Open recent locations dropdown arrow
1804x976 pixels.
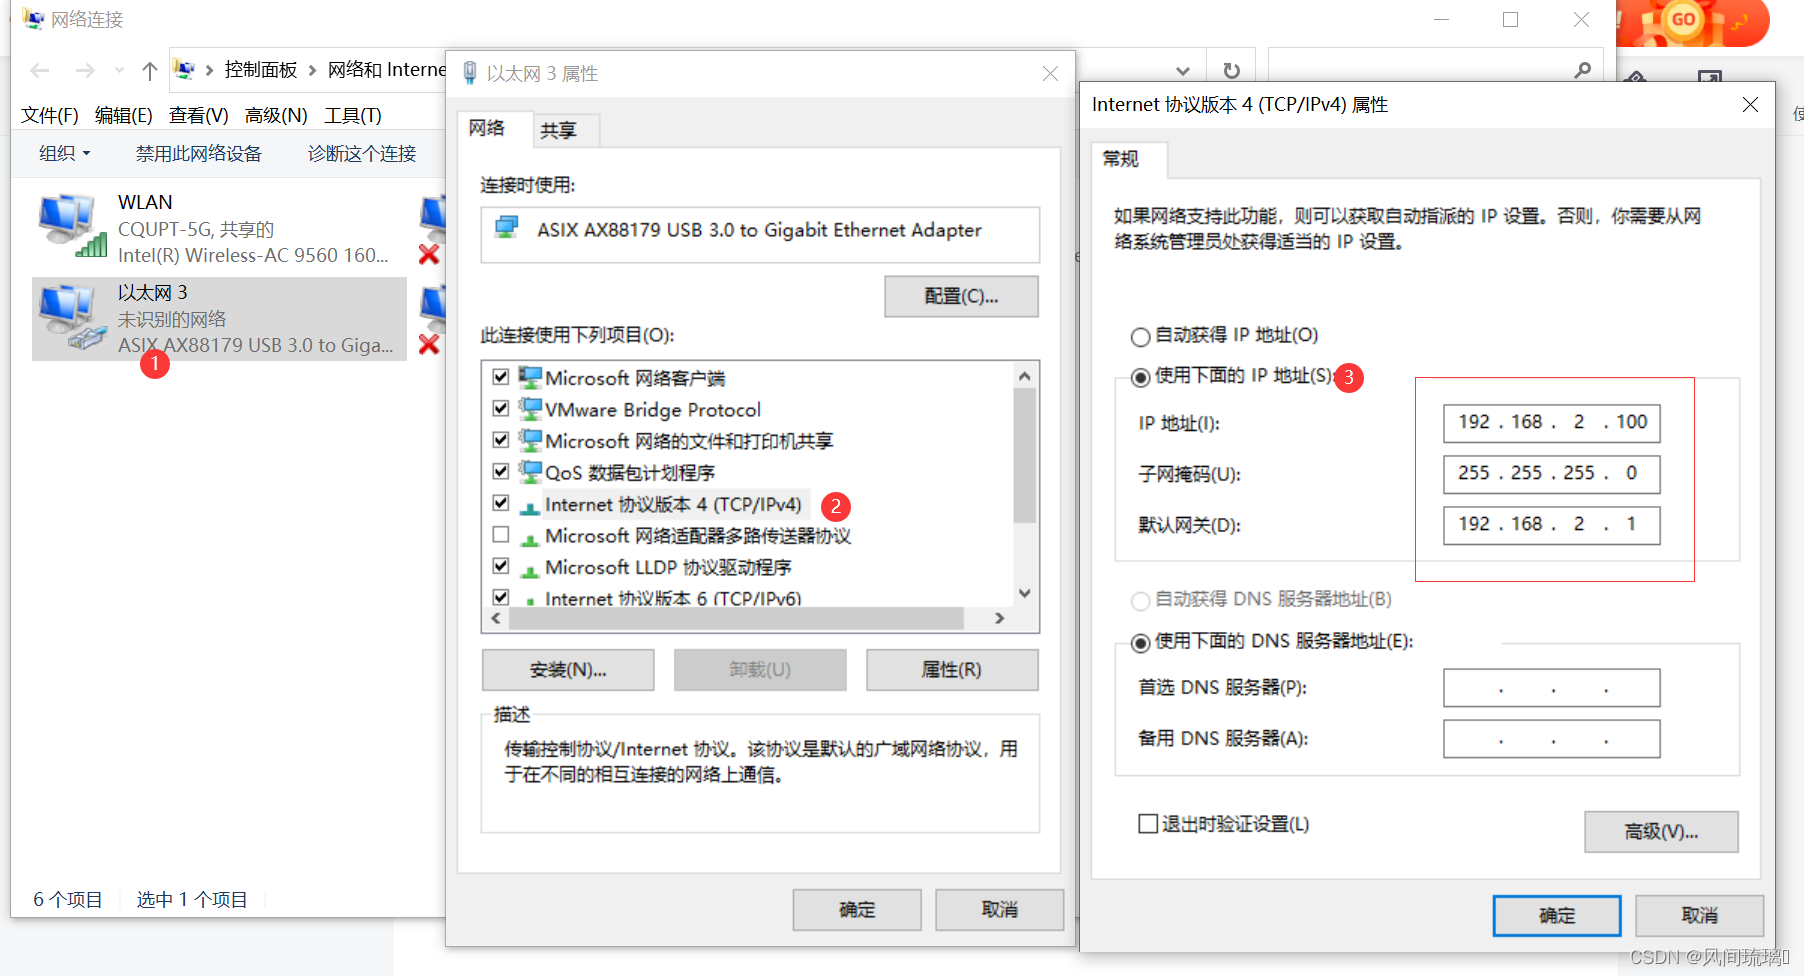[119, 71]
